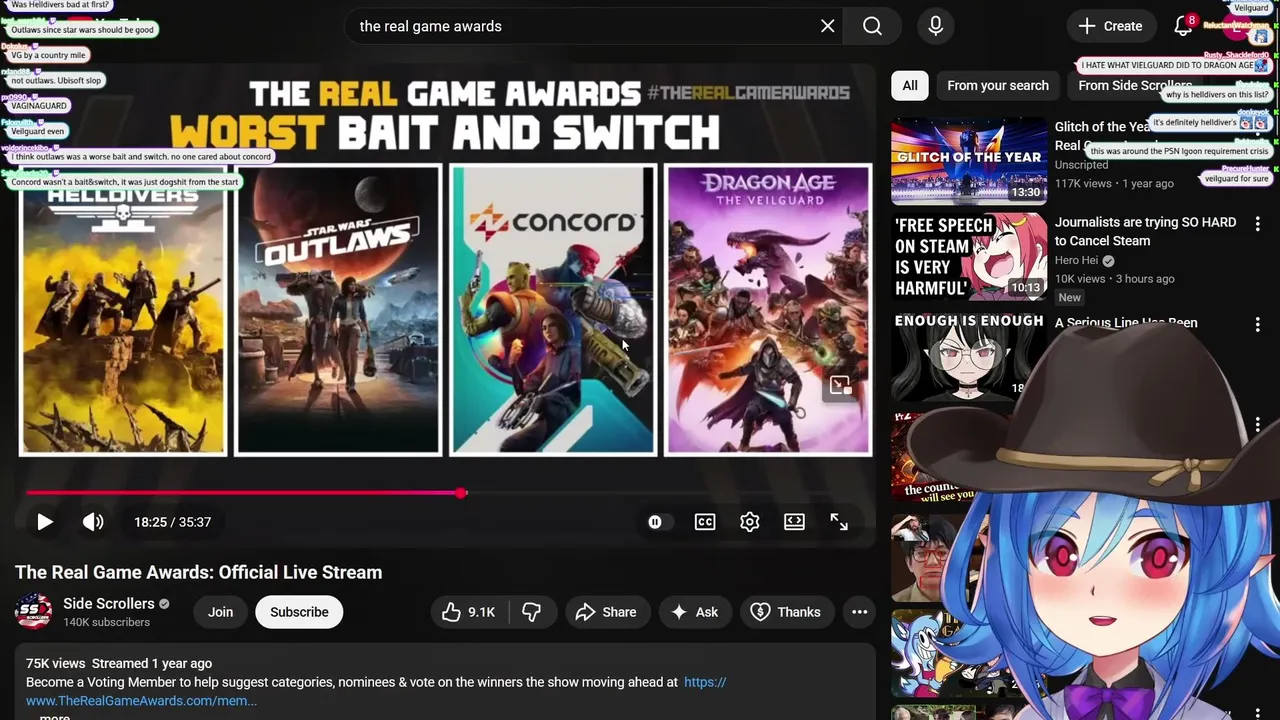Open Free Speech on Steam thumbnail
The width and height of the screenshot is (1280, 720).
click(x=969, y=257)
